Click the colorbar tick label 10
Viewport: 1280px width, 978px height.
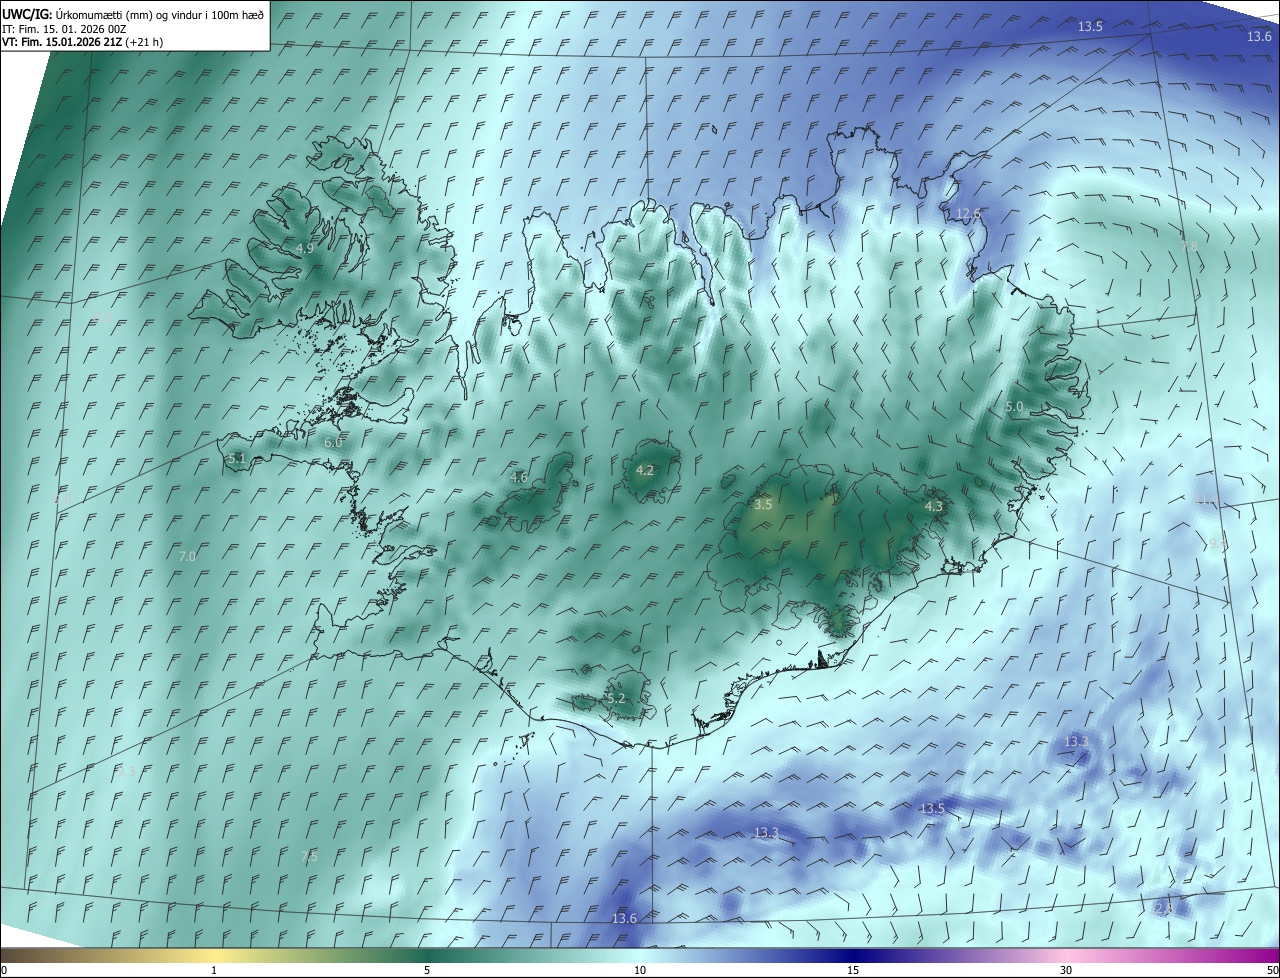[640, 970]
